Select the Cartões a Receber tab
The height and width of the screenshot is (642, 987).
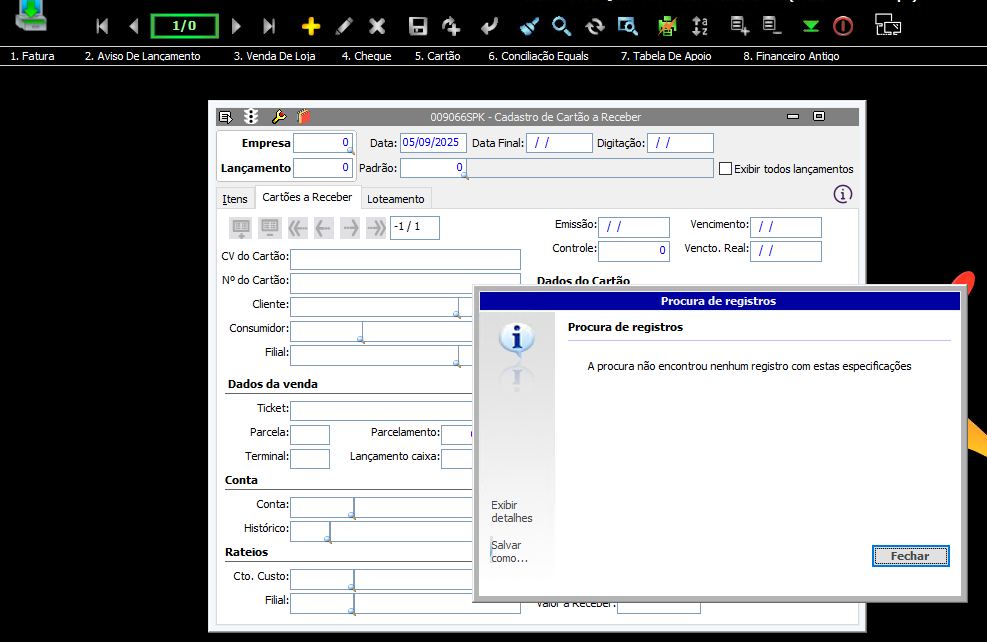[x=307, y=197]
